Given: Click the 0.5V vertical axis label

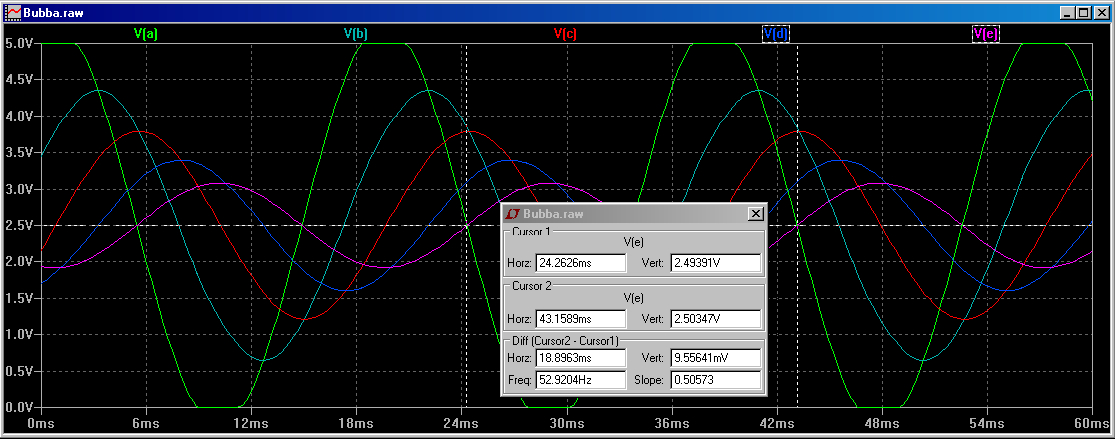Looking at the screenshot, I should pos(20,371).
